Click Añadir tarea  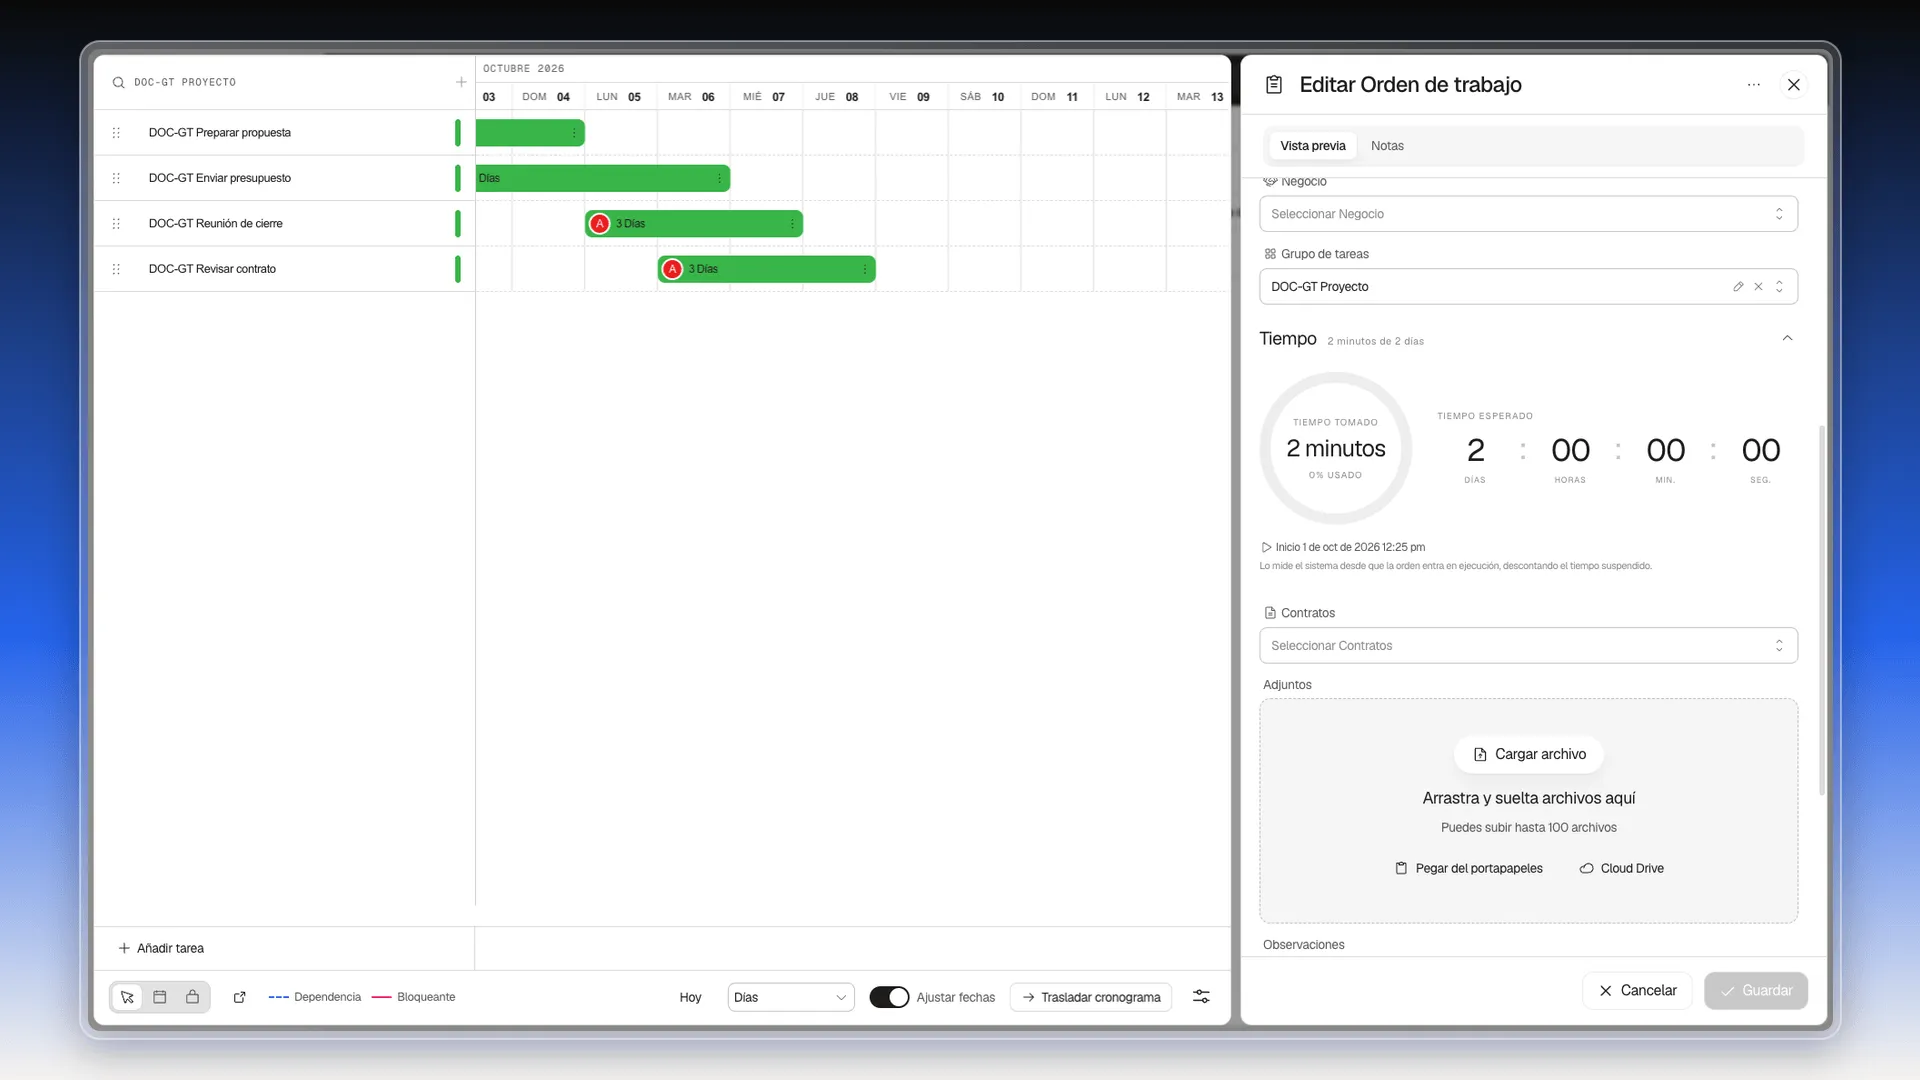[161, 948]
